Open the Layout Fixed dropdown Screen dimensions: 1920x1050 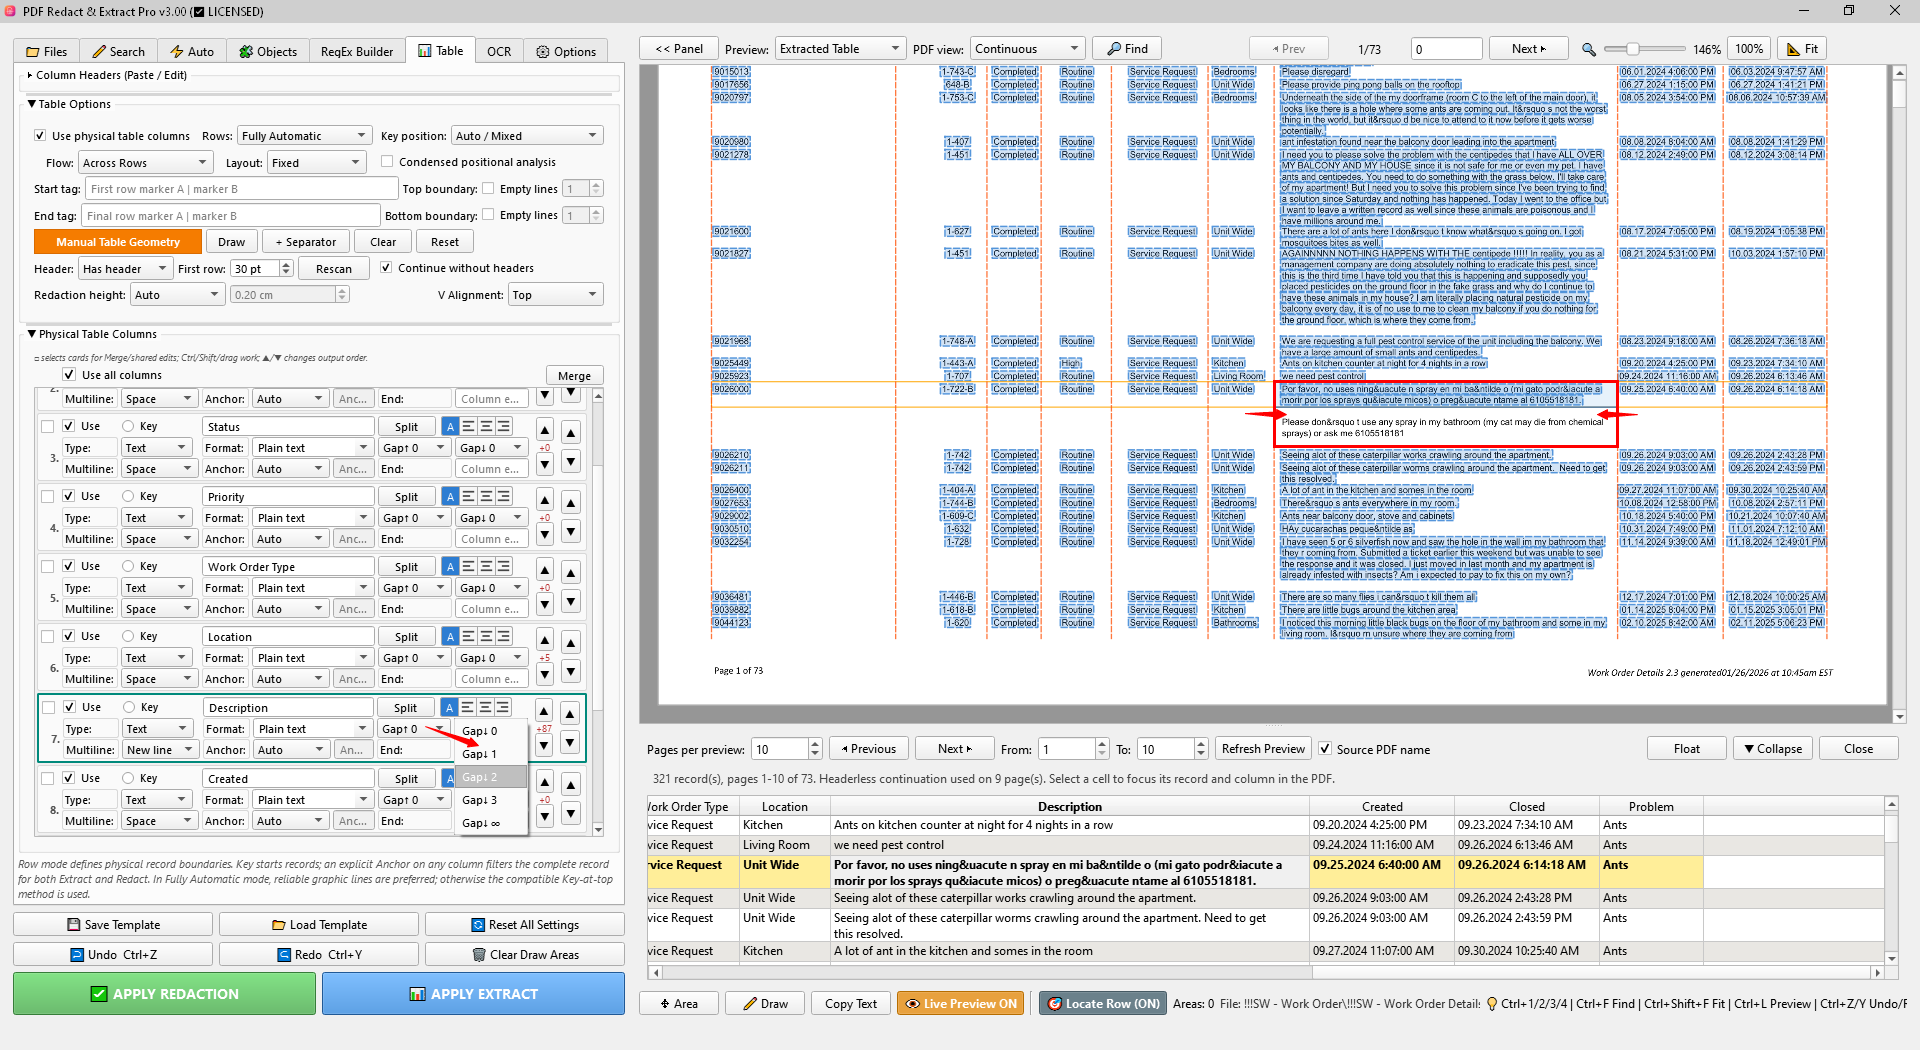point(317,163)
